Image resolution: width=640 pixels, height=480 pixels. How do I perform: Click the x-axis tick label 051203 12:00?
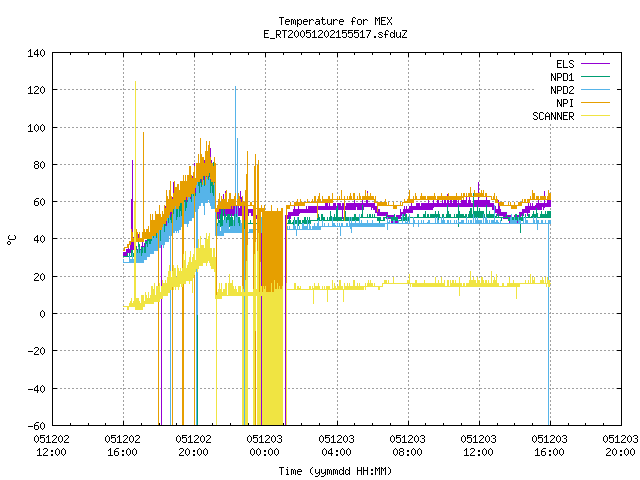click(478, 445)
